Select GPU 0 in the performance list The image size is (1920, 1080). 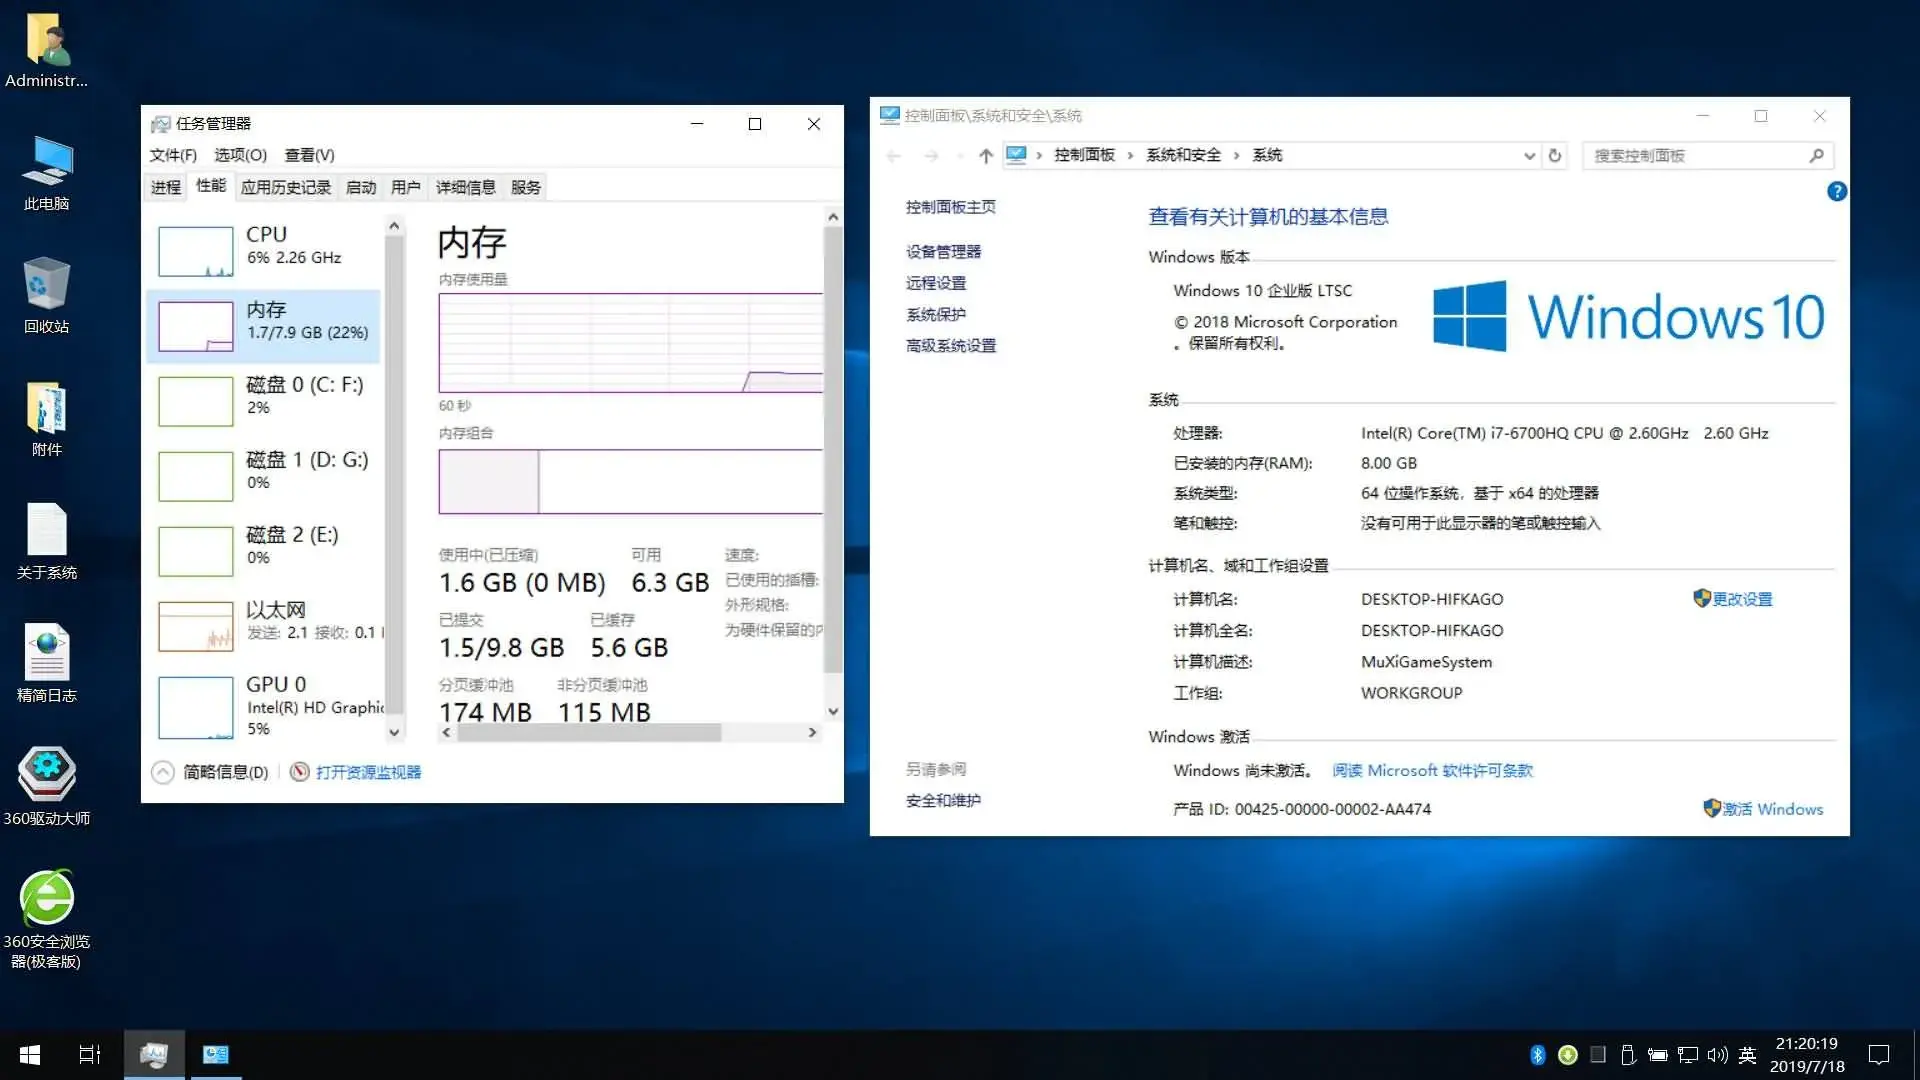264,706
